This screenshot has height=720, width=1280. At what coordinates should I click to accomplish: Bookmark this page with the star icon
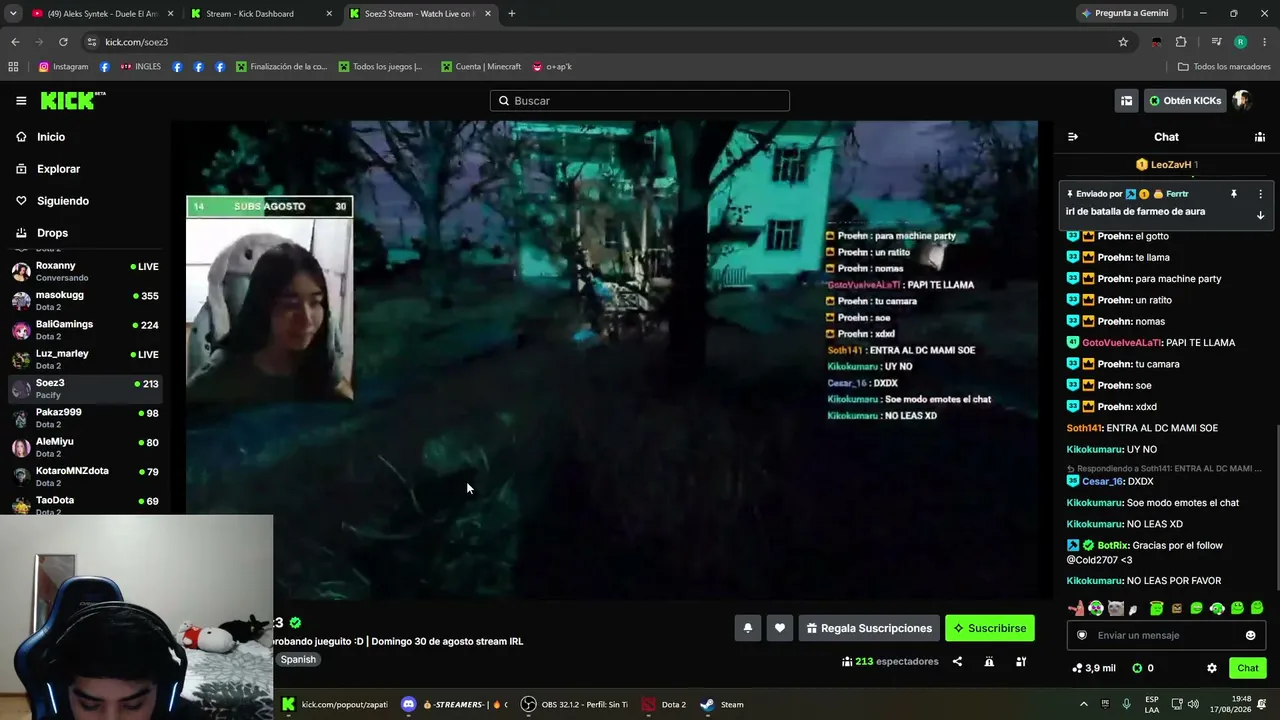coord(1123,42)
